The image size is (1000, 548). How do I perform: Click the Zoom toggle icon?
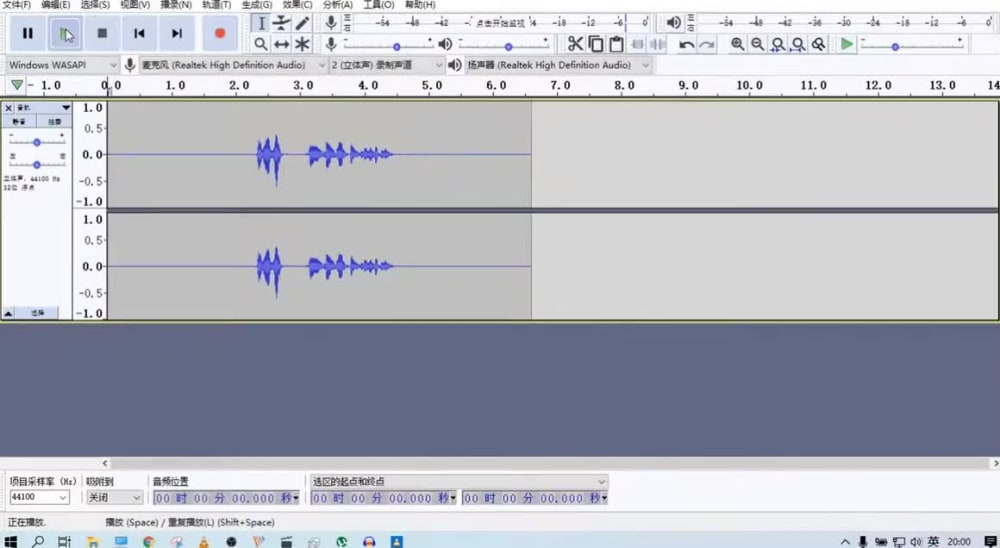pyautogui.click(x=819, y=44)
